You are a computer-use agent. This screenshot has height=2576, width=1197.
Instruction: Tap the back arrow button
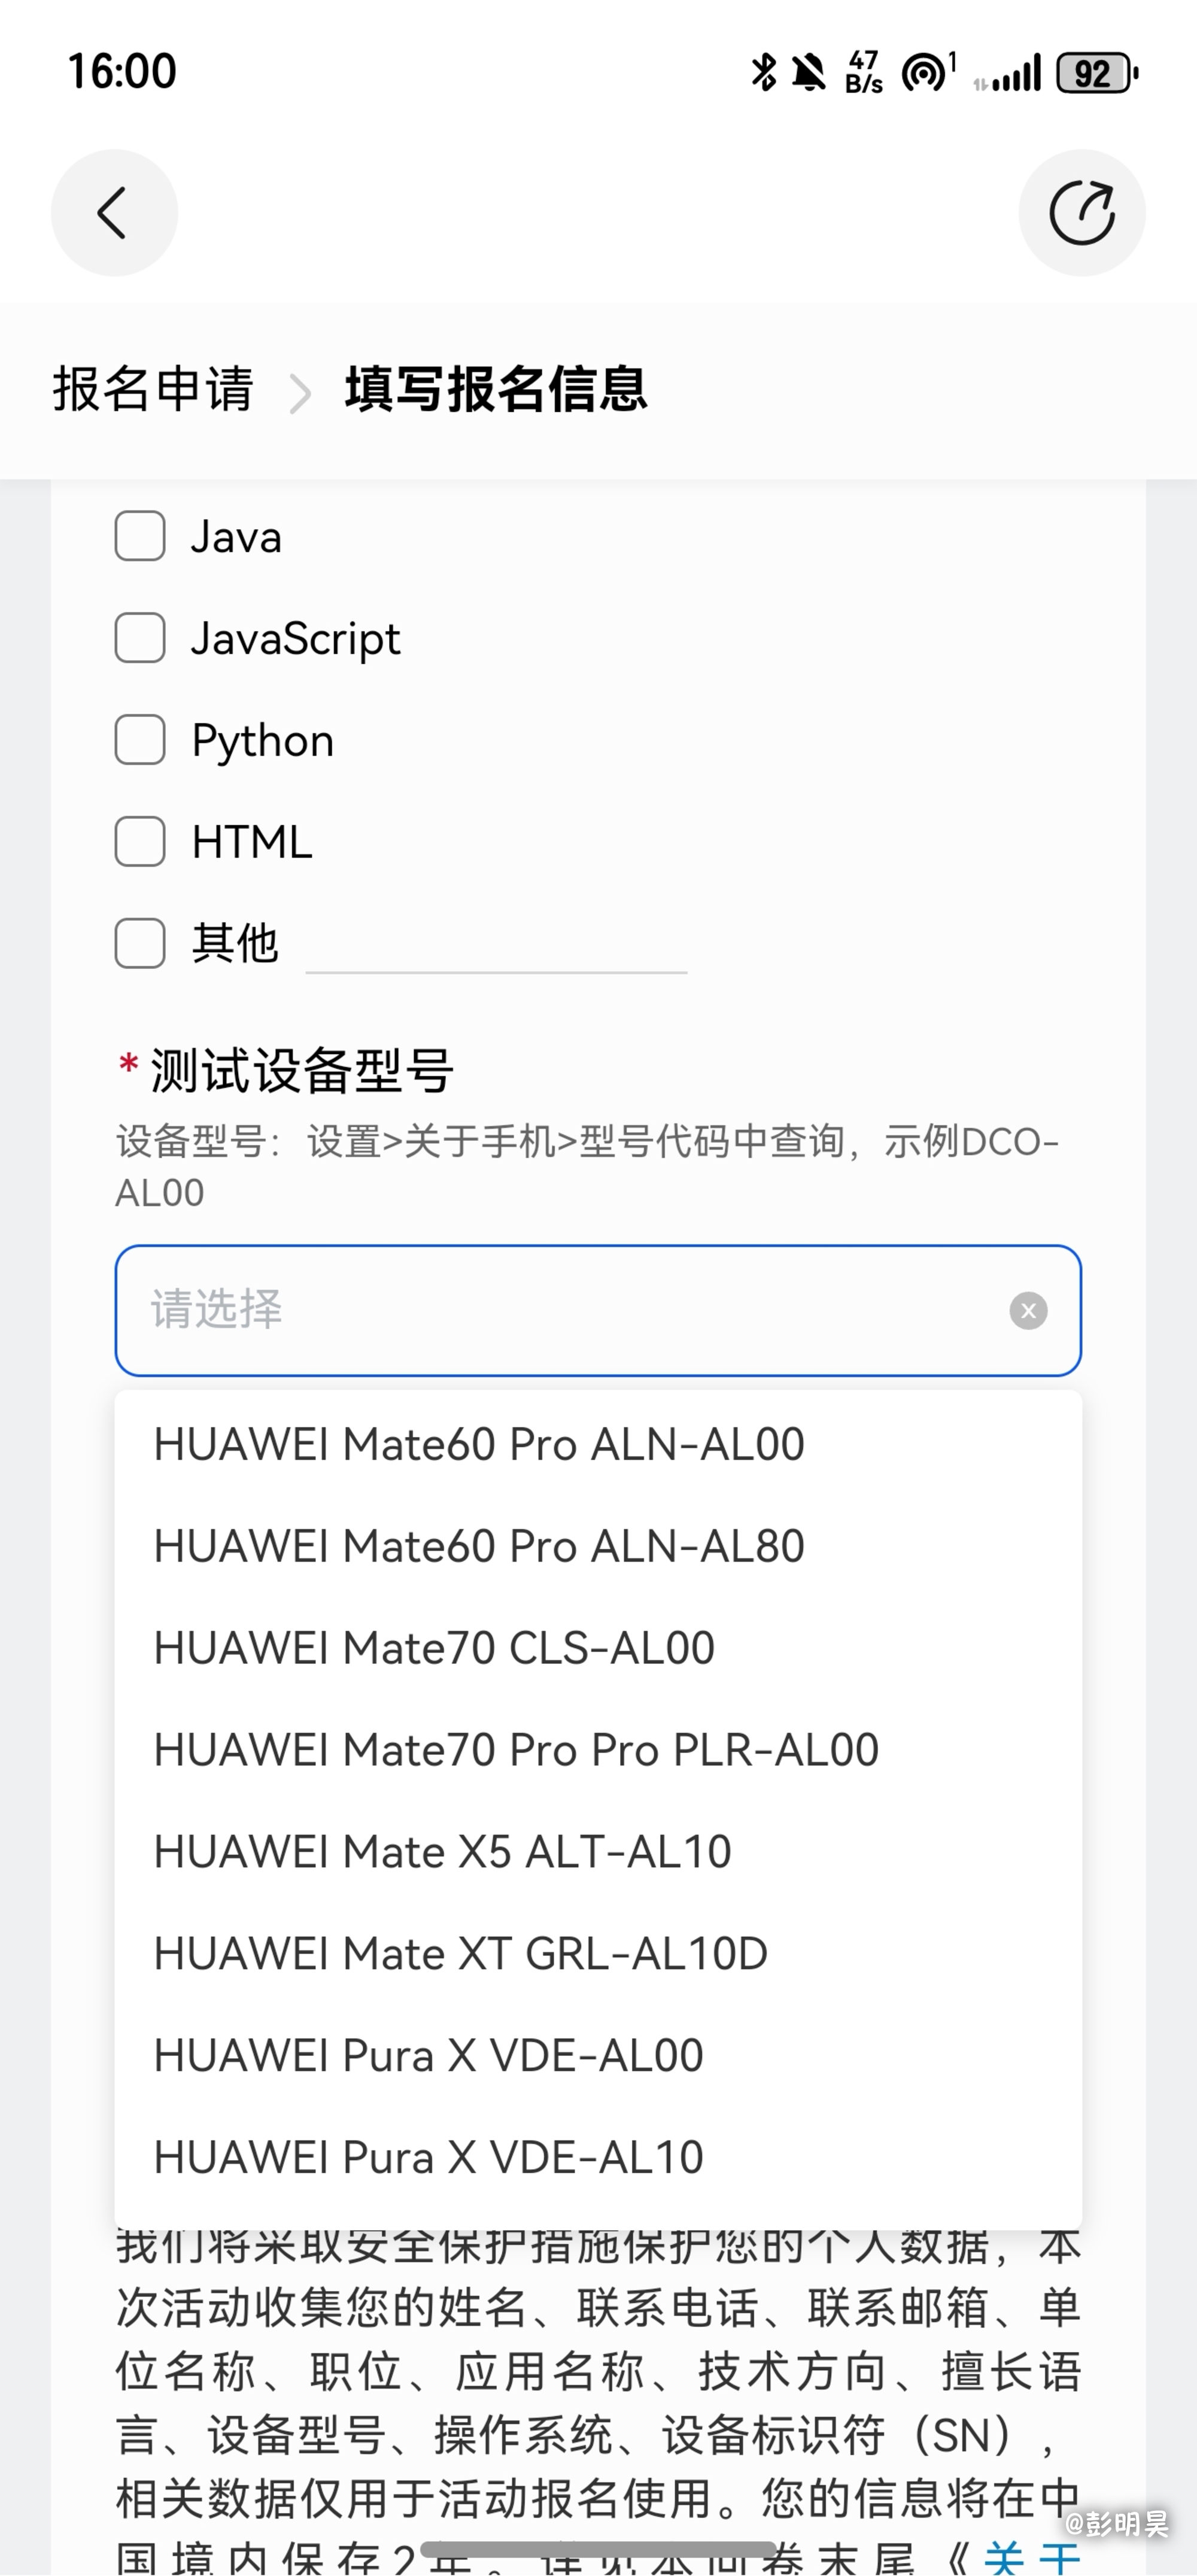click(114, 213)
